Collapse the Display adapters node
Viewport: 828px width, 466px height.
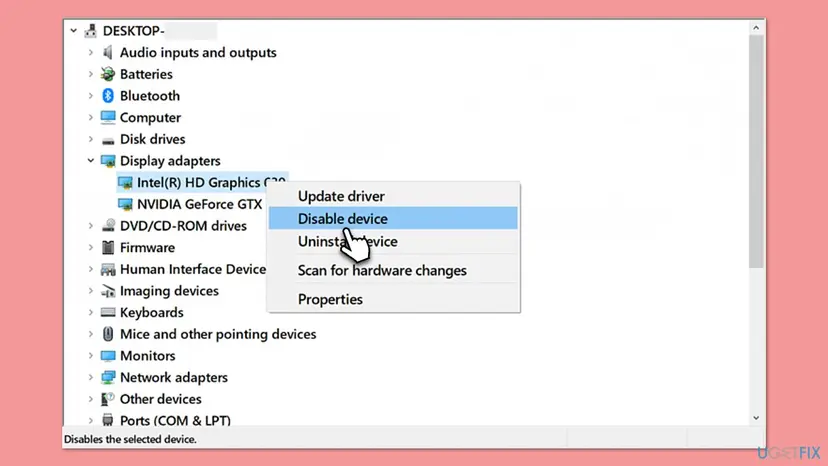[91, 161]
